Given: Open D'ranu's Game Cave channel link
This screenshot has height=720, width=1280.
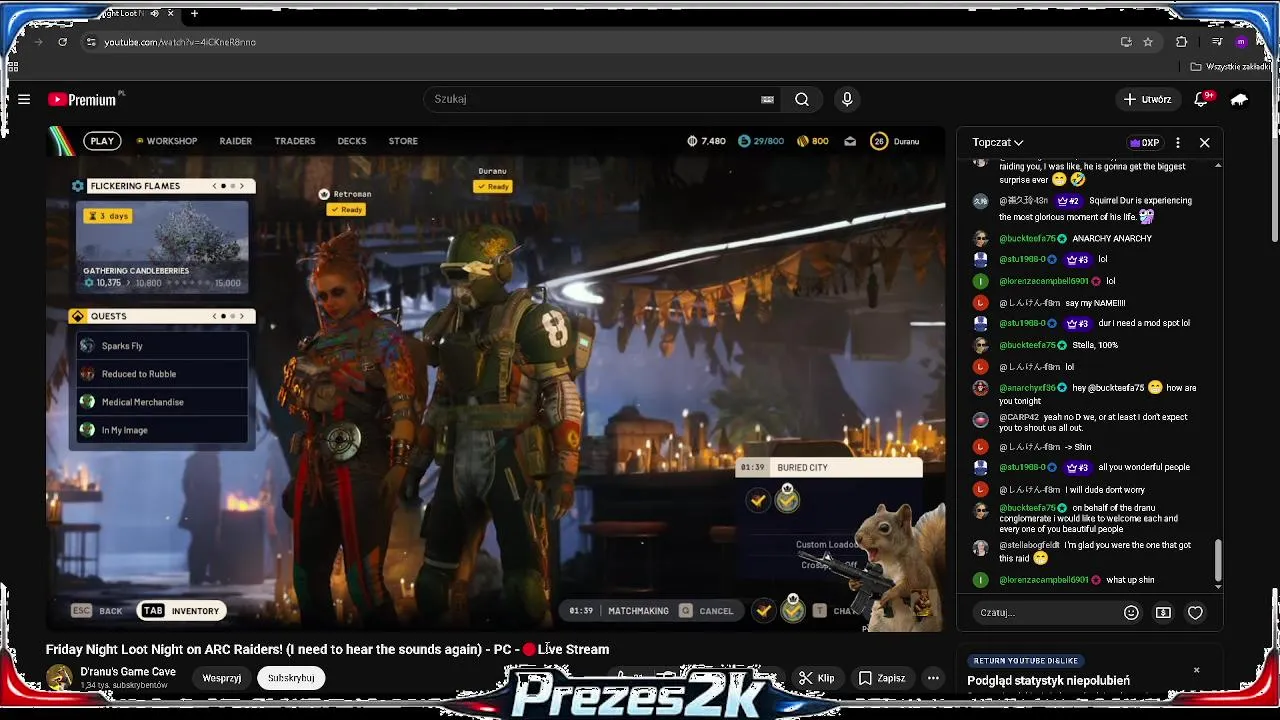Looking at the screenshot, I should [x=128, y=672].
